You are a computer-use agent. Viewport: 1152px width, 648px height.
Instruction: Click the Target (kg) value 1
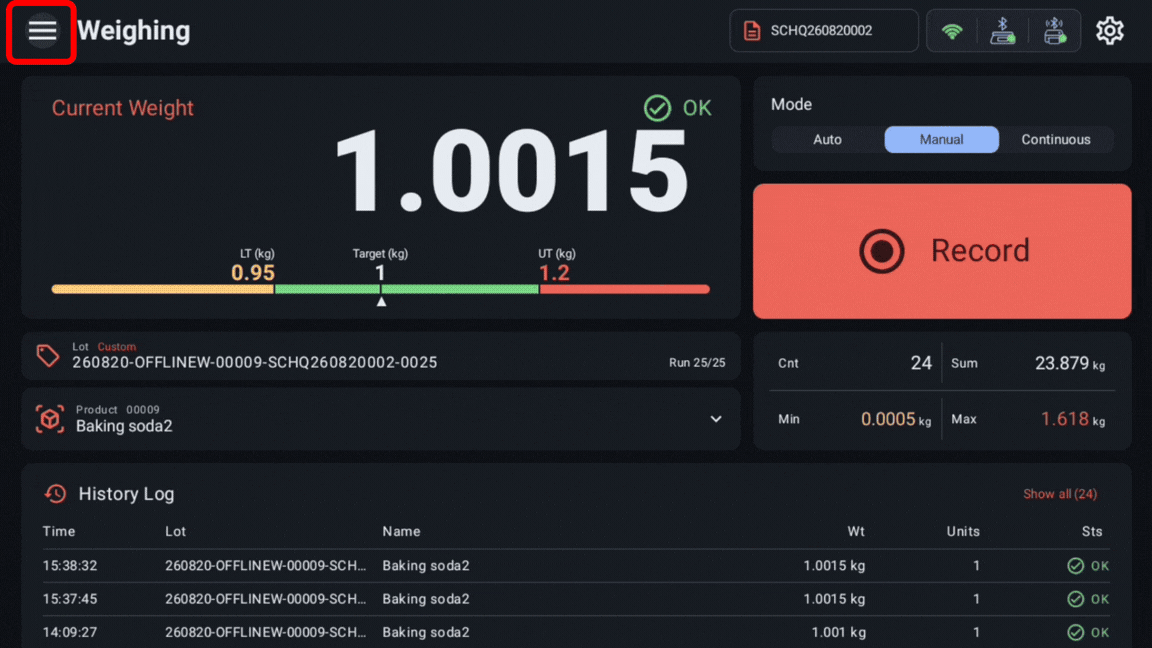(380, 273)
